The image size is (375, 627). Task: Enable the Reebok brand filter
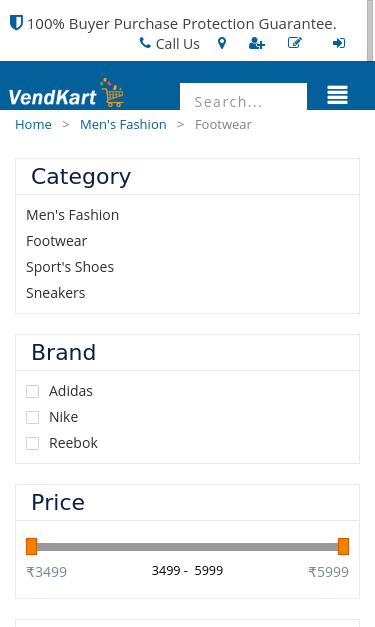click(32, 443)
